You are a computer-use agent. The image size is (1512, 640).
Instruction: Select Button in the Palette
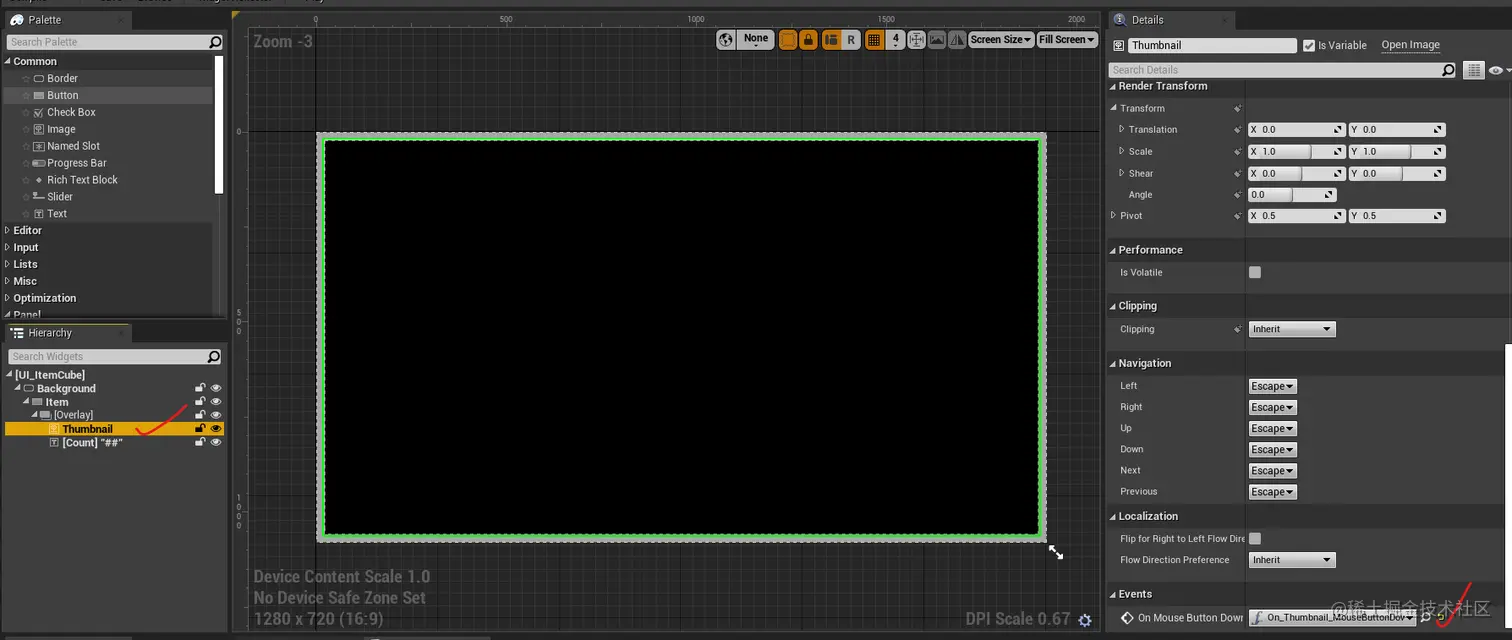[107, 95]
